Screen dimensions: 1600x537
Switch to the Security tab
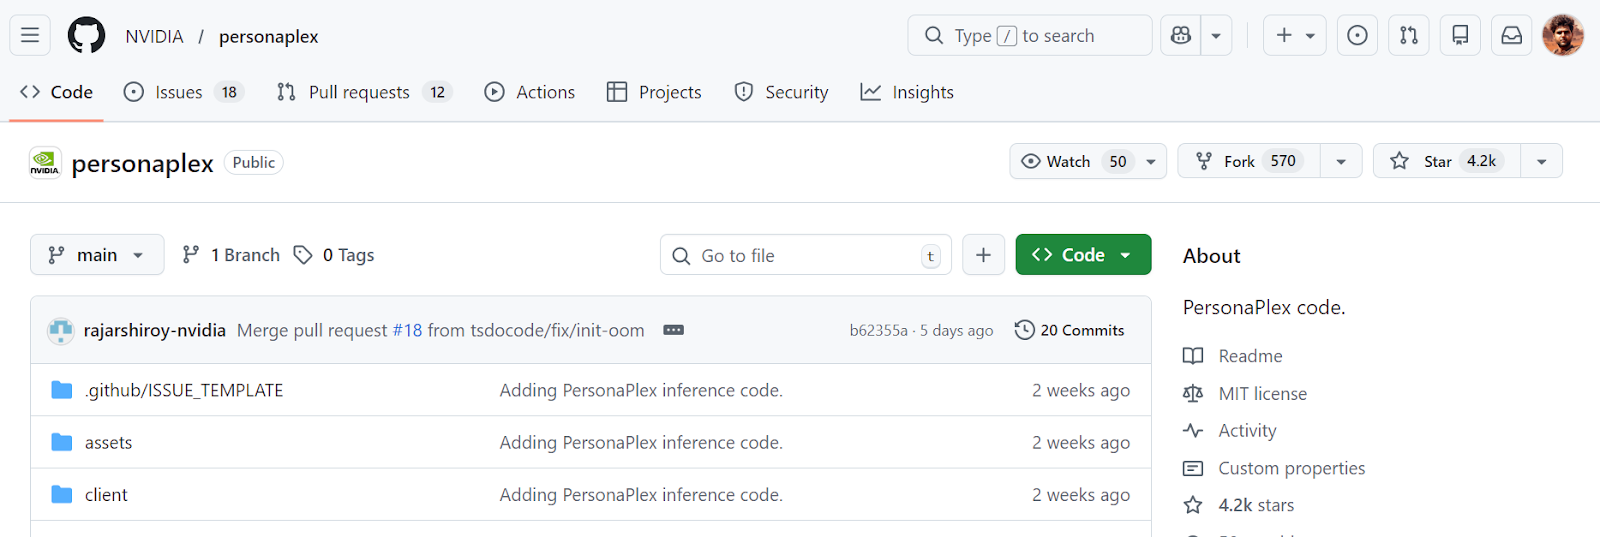tap(782, 92)
